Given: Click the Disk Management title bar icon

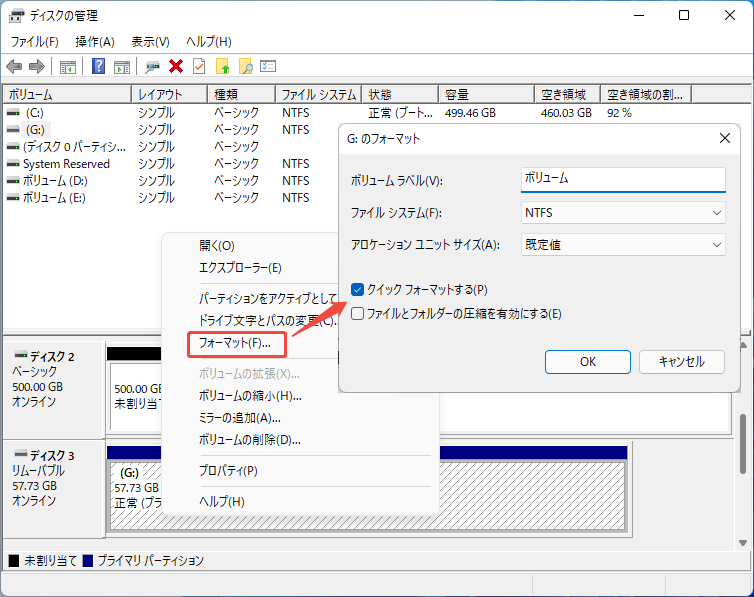Looking at the screenshot, I should (16, 16).
